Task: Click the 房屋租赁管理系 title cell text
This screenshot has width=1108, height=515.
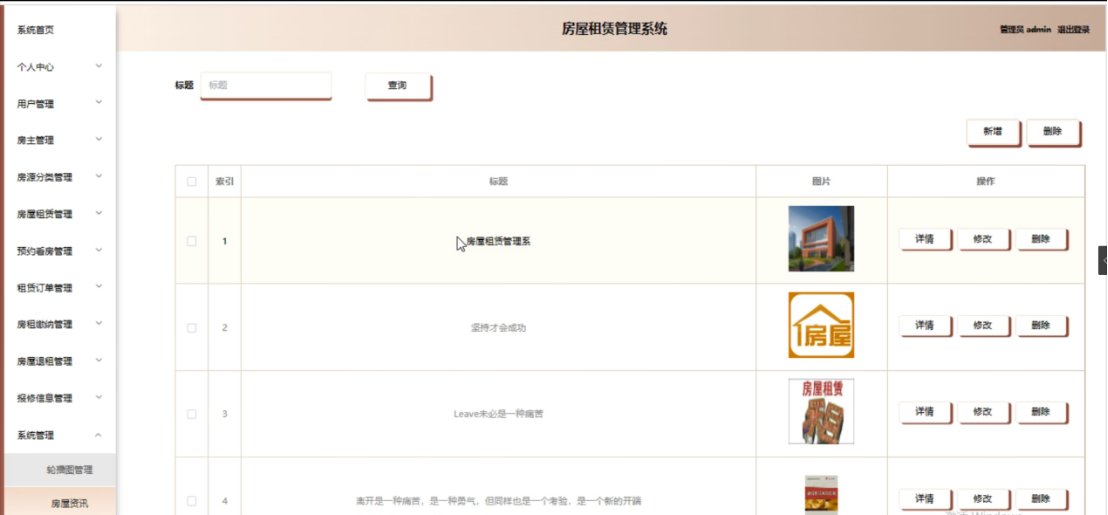Action: coord(498,242)
